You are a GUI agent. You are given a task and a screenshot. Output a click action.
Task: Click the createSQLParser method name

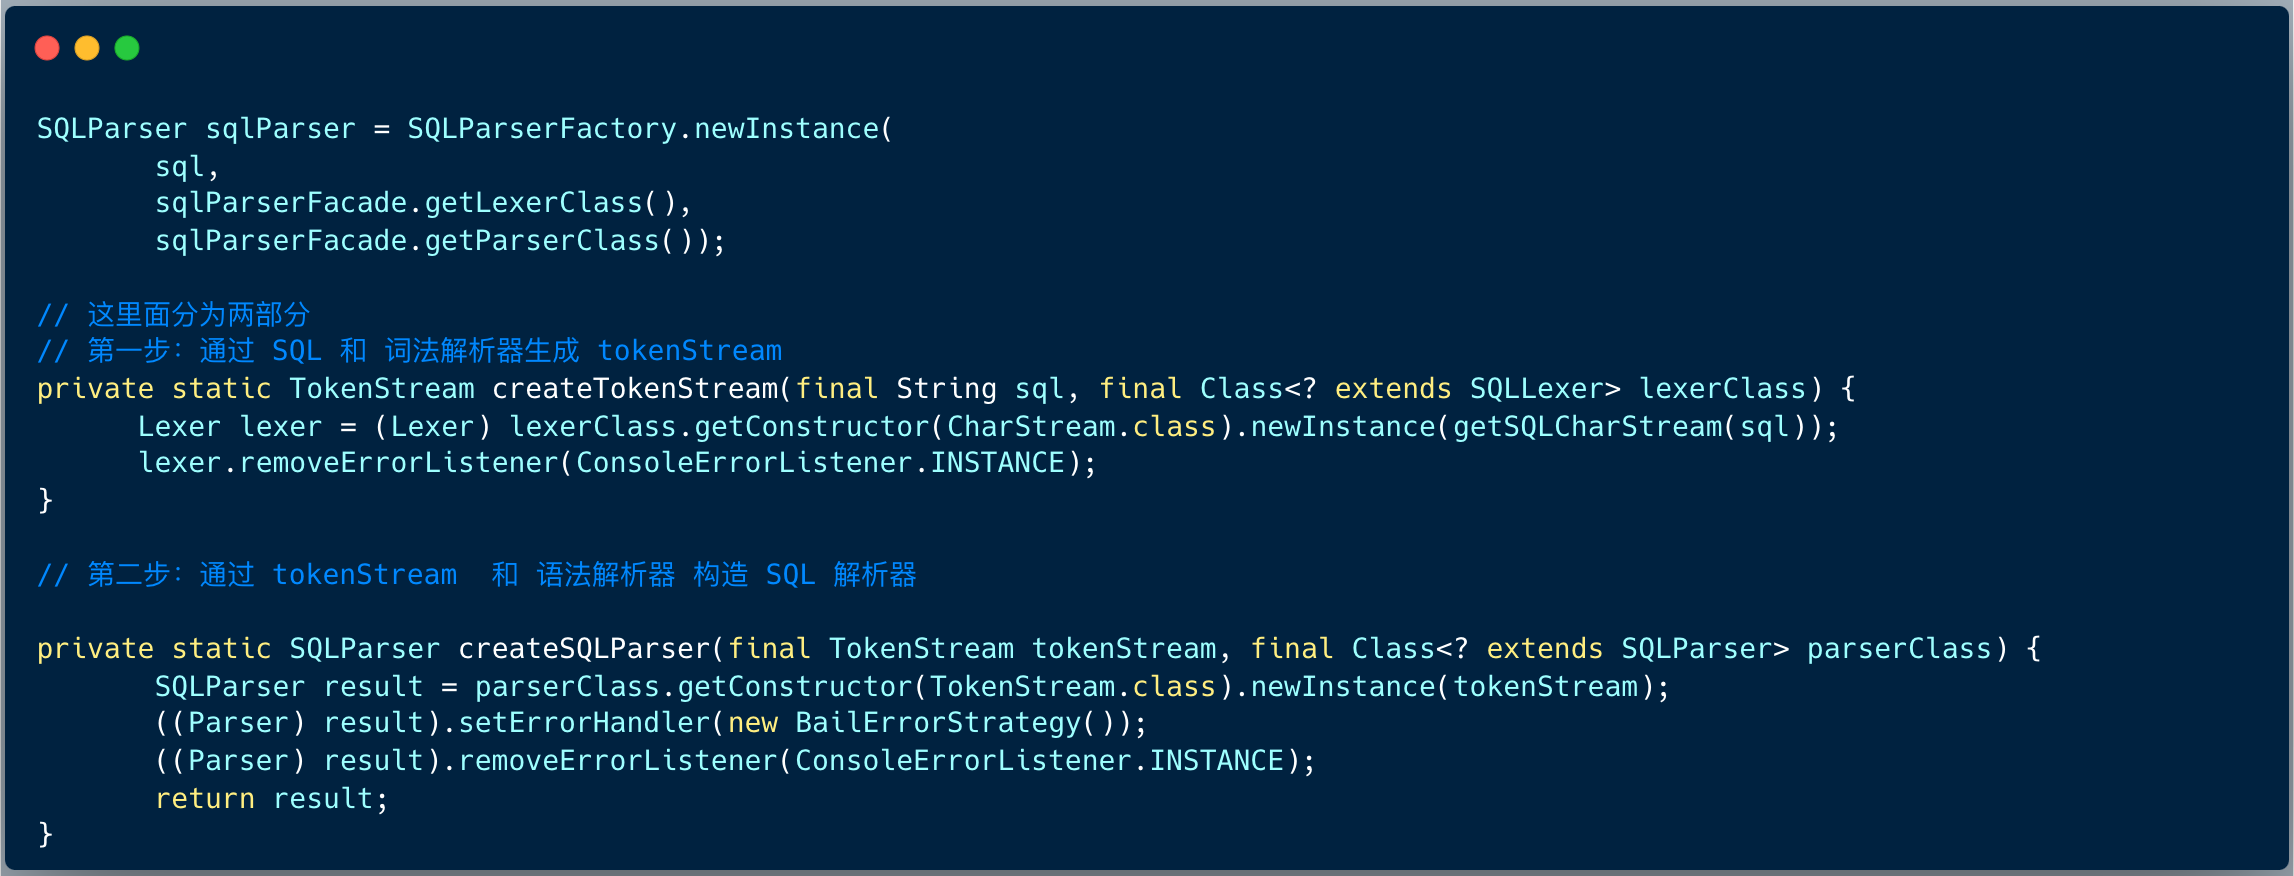coord(584,649)
